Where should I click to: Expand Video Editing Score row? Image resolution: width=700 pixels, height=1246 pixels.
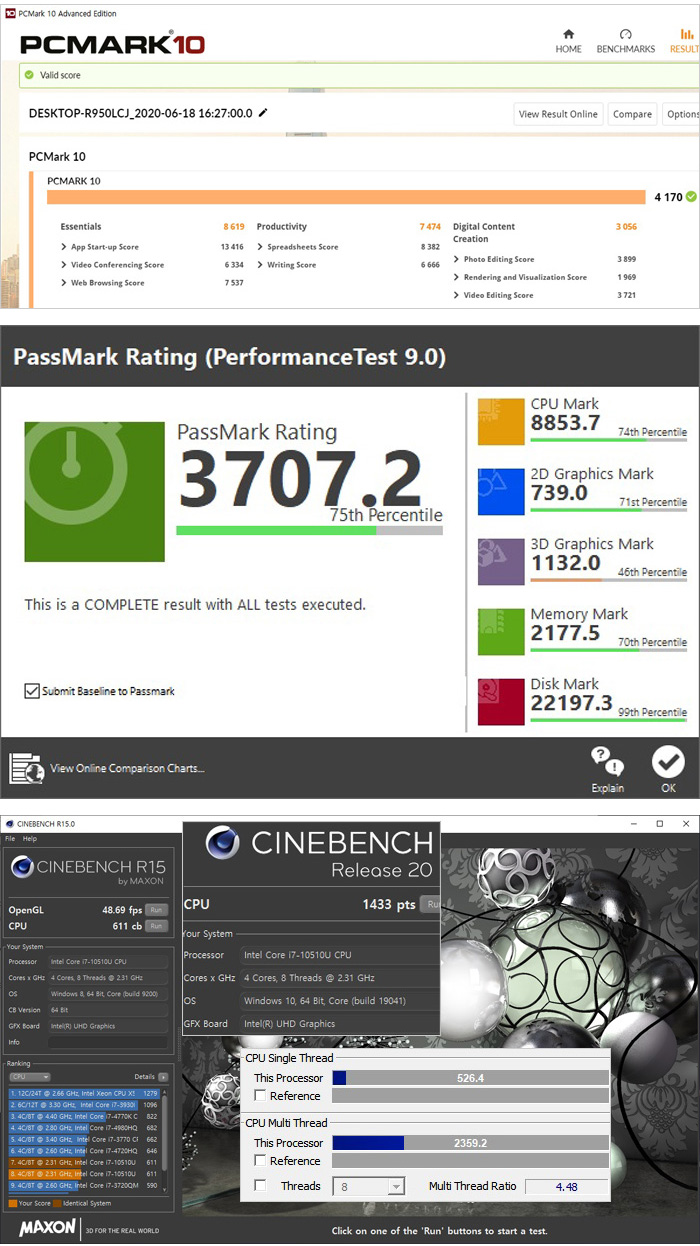pyautogui.click(x=457, y=295)
